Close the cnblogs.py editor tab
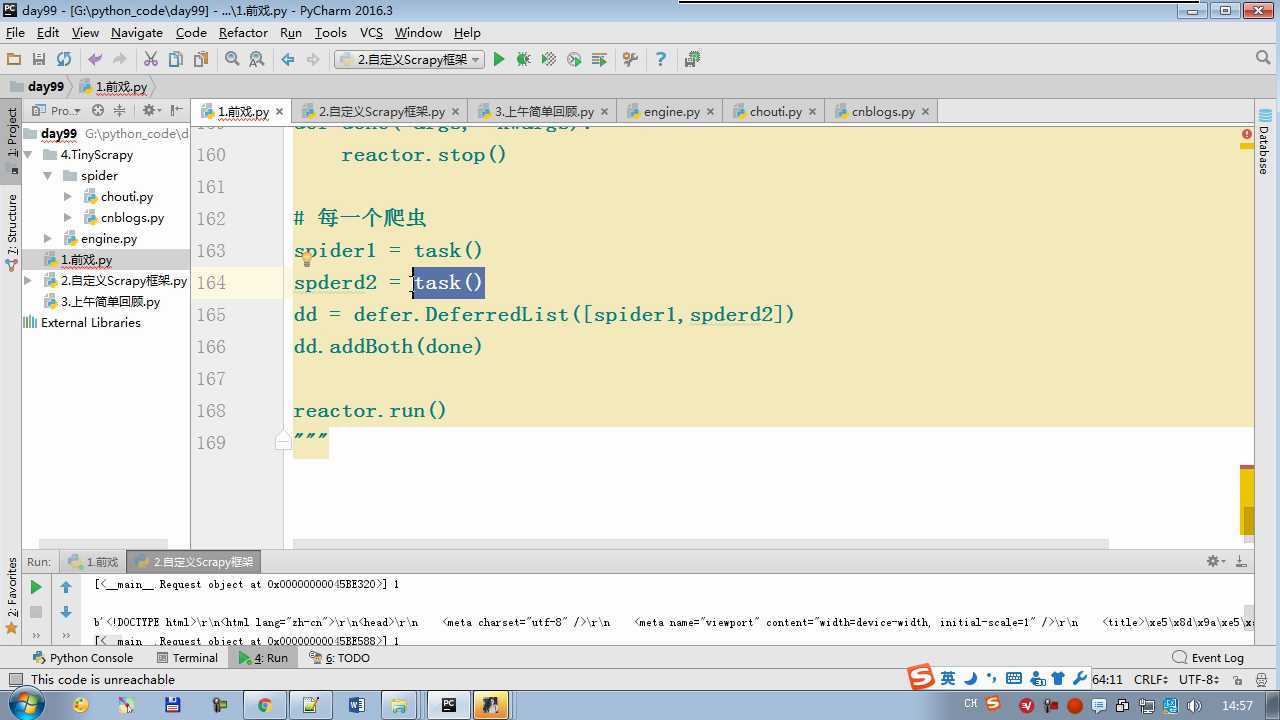1280x720 pixels. (925, 112)
